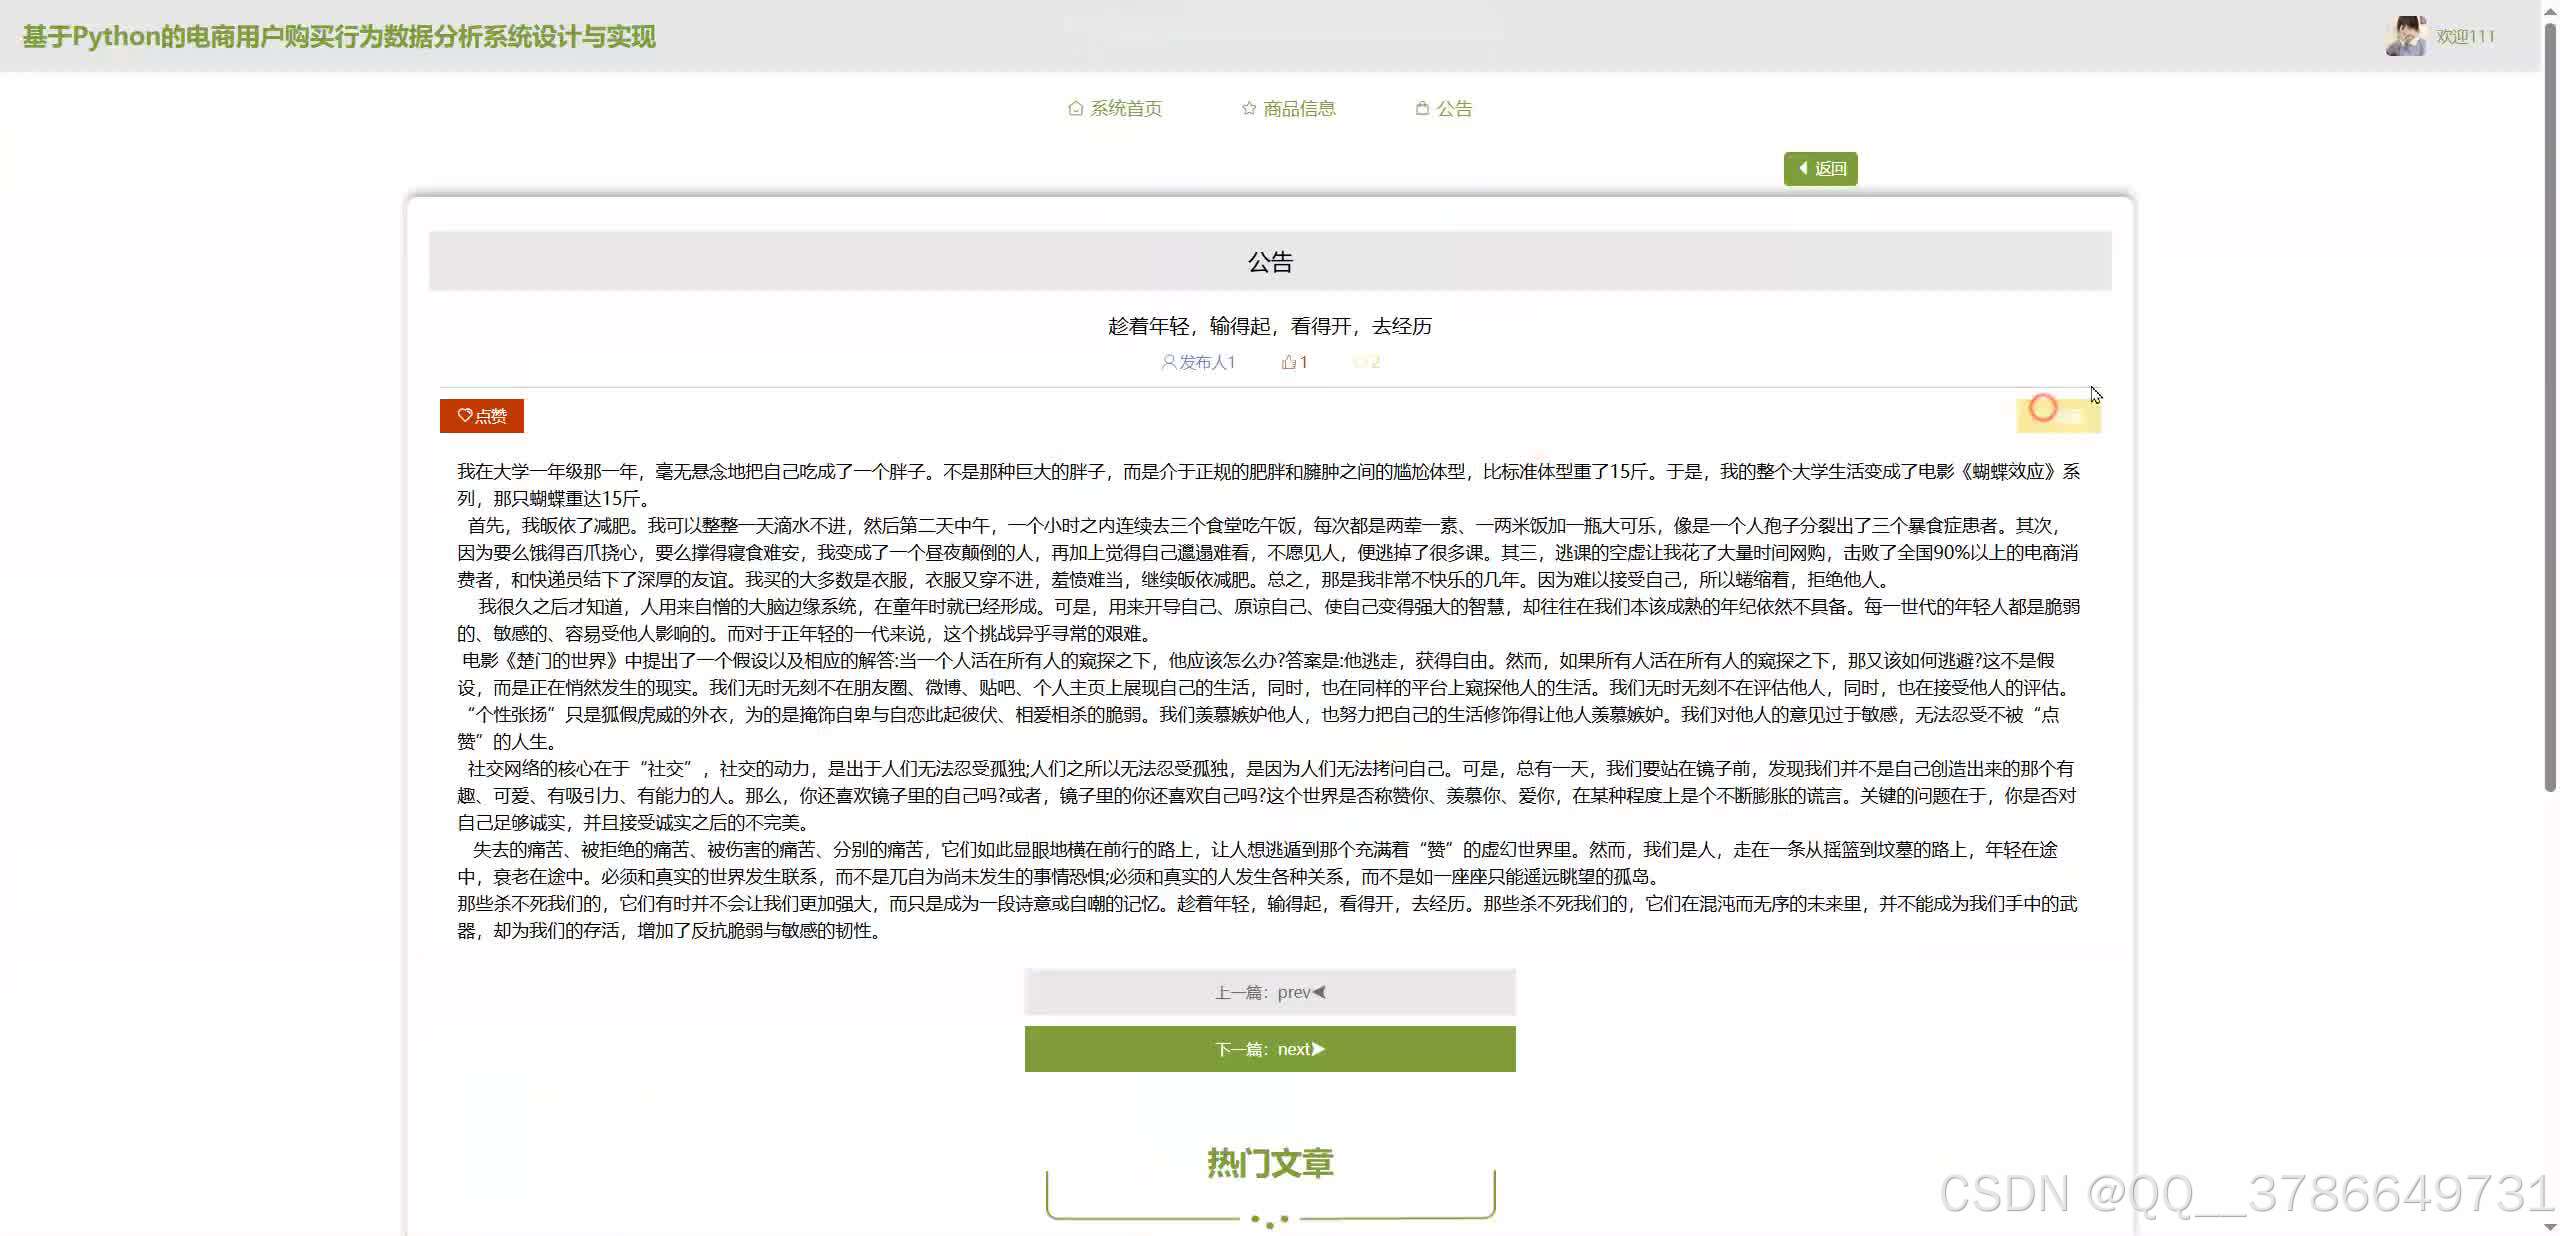Click the home icon beside 系统首页
The width and height of the screenshot is (2560, 1236).
click(1075, 107)
